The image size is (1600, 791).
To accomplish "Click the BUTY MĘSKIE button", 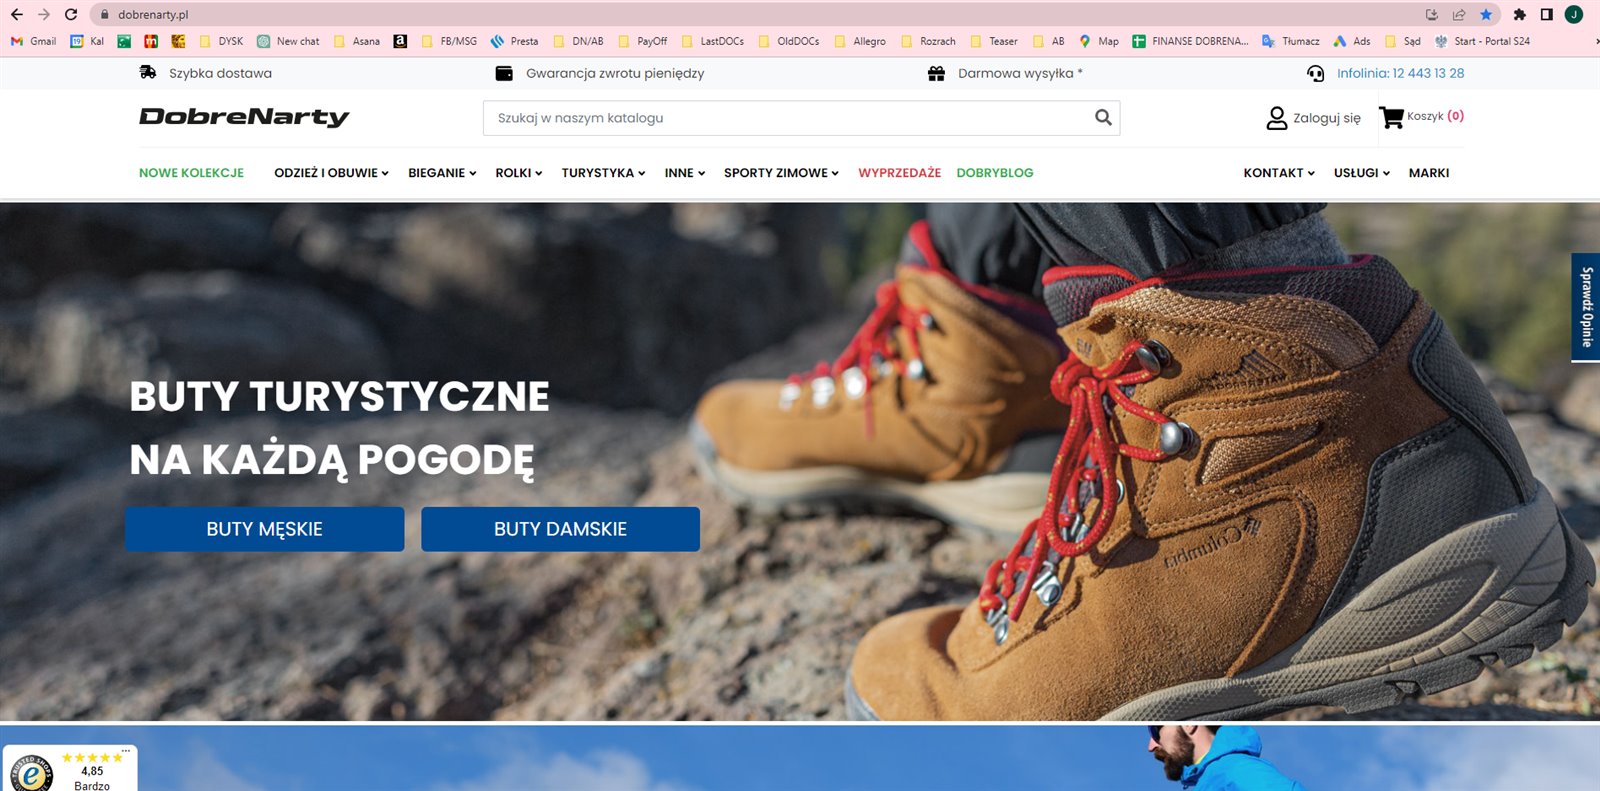I will (264, 529).
